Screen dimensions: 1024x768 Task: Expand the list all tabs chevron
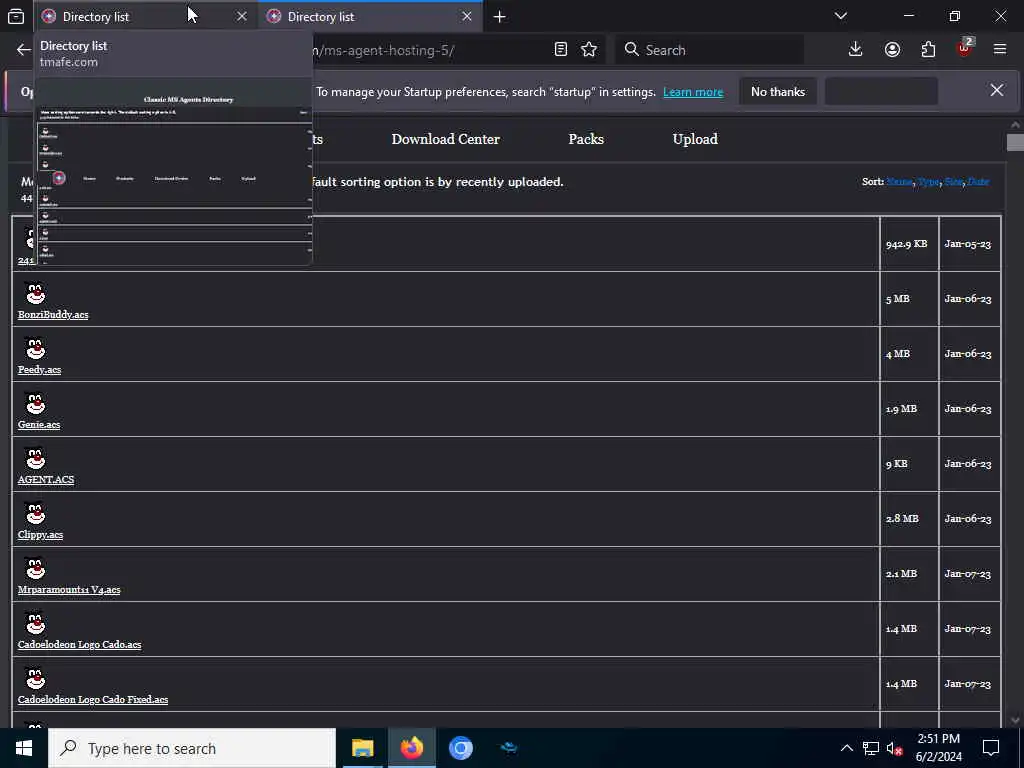(840, 16)
